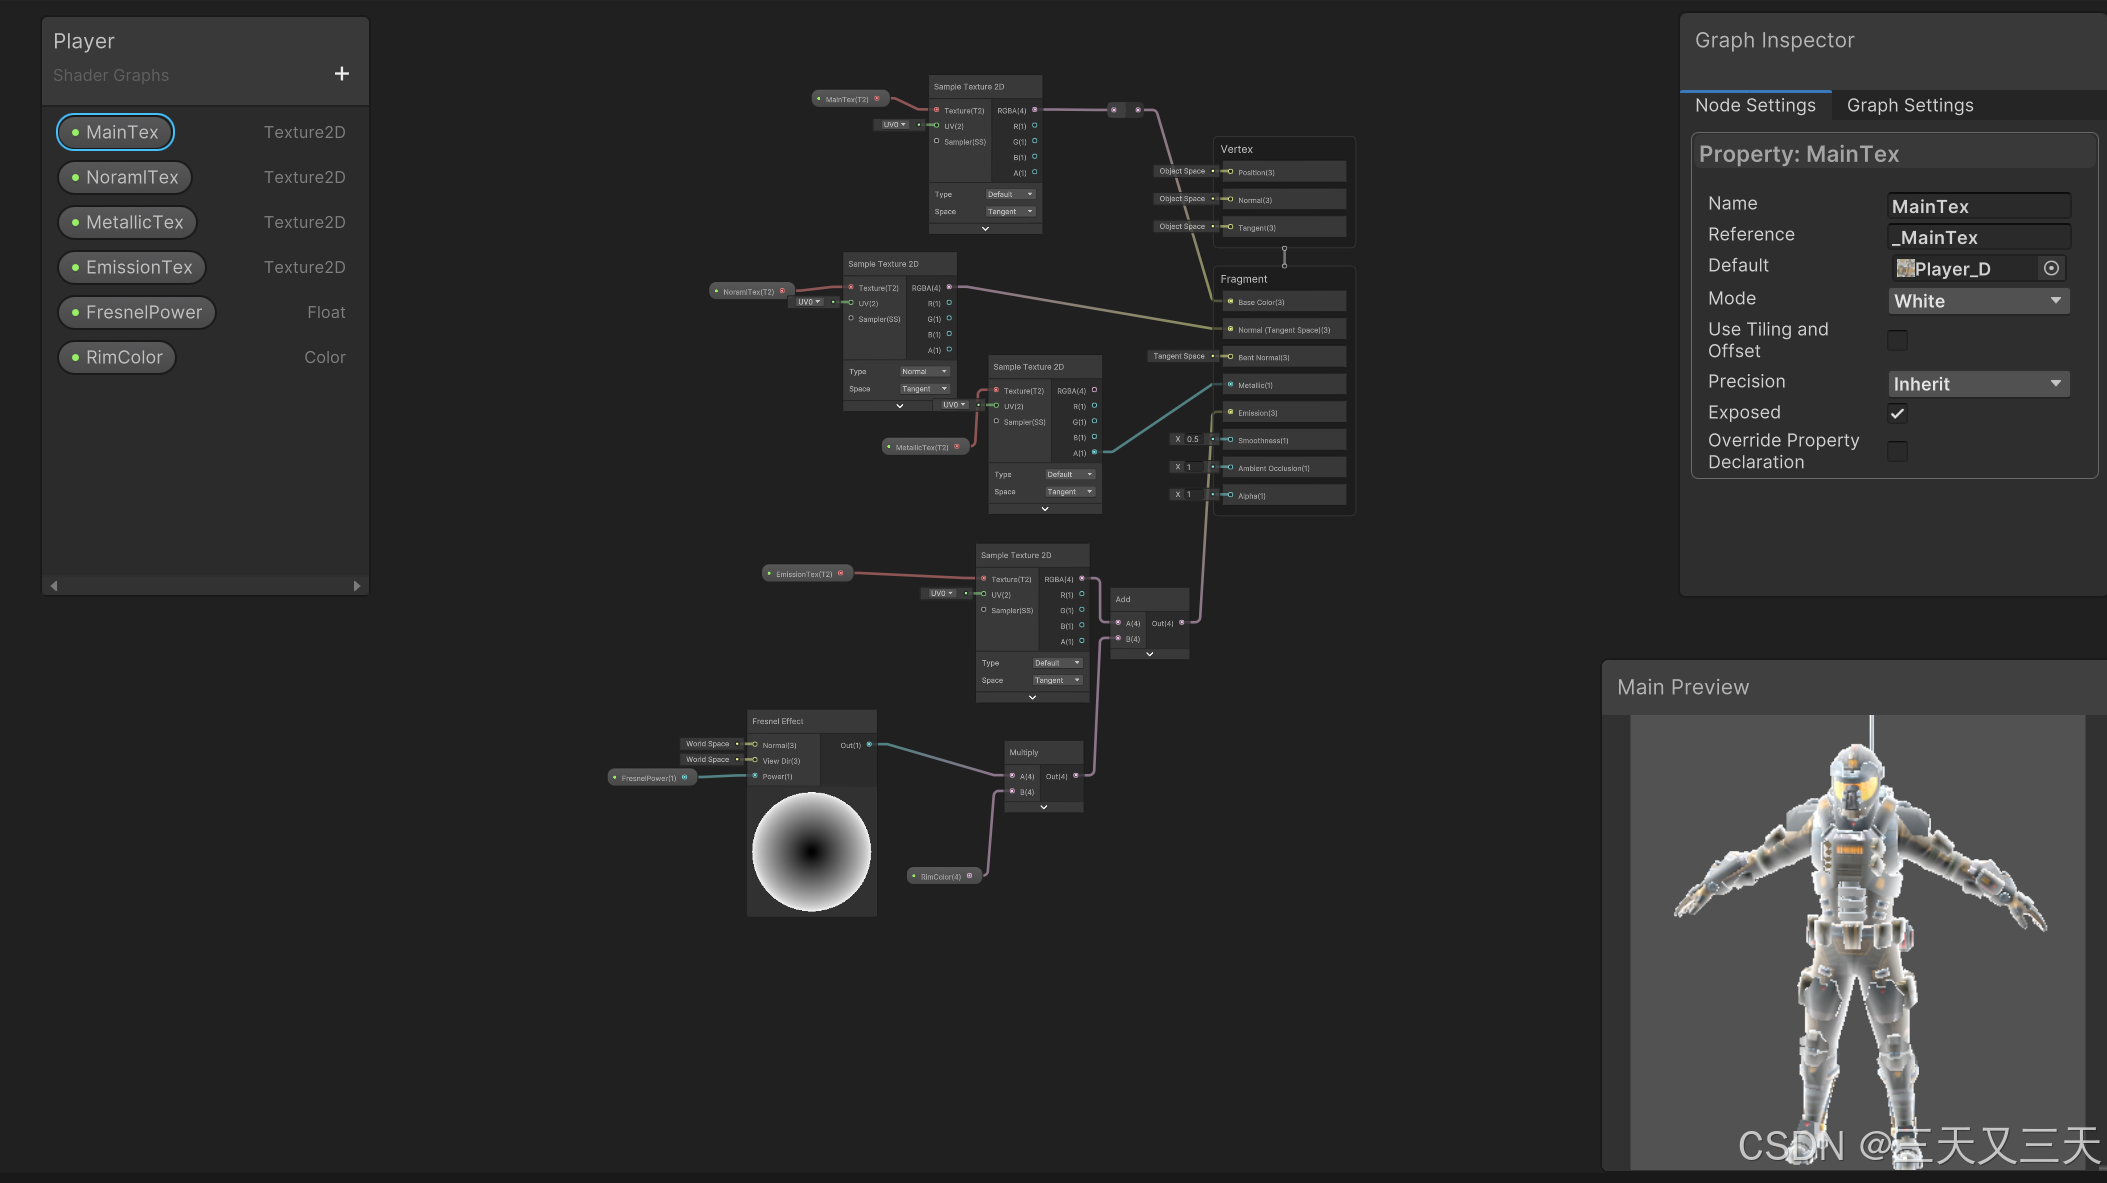Select the MetallicTex property in the blackboard
Screen dimensions: 2107x1183
(127, 222)
